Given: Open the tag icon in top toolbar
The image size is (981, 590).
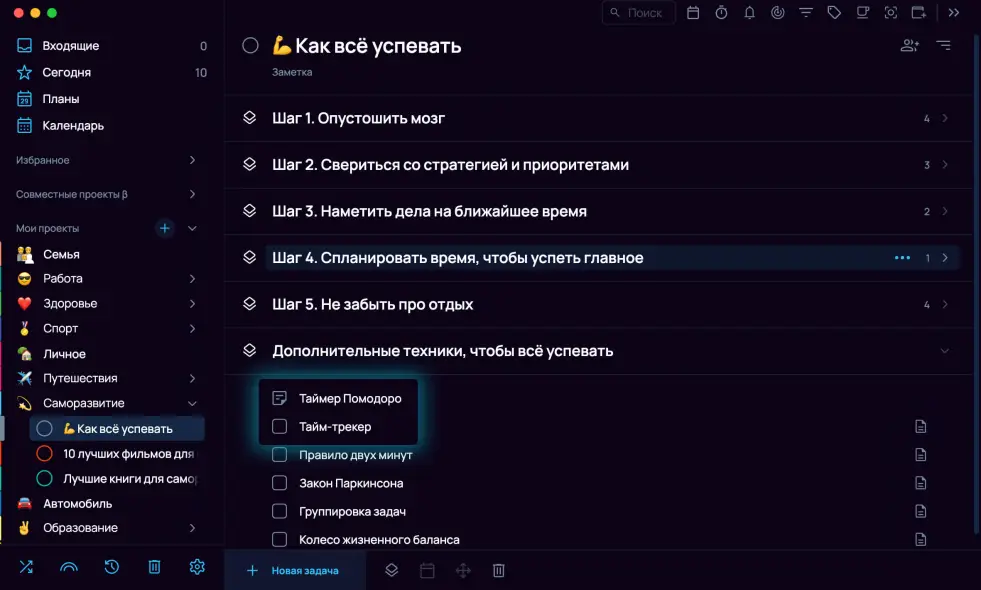Looking at the screenshot, I should (834, 13).
